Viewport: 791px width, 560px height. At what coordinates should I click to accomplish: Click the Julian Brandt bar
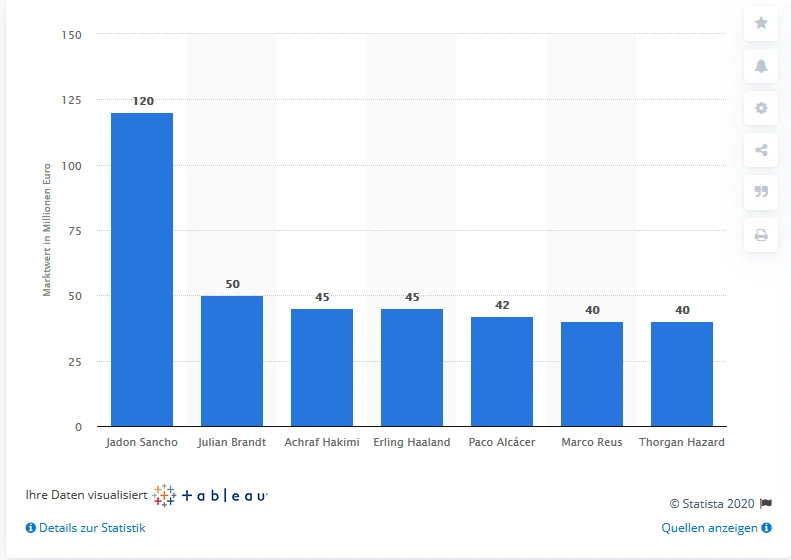(x=232, y=361)
